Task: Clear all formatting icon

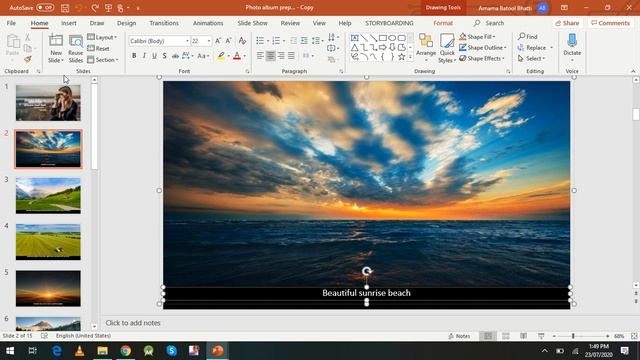Action: pos(242,41)
